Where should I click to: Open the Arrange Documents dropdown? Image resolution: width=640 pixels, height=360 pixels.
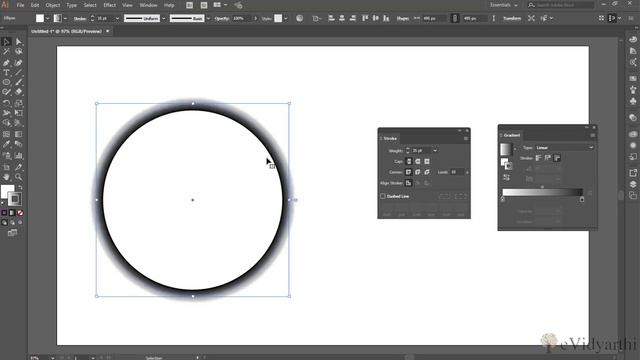(x=220, y=5)
